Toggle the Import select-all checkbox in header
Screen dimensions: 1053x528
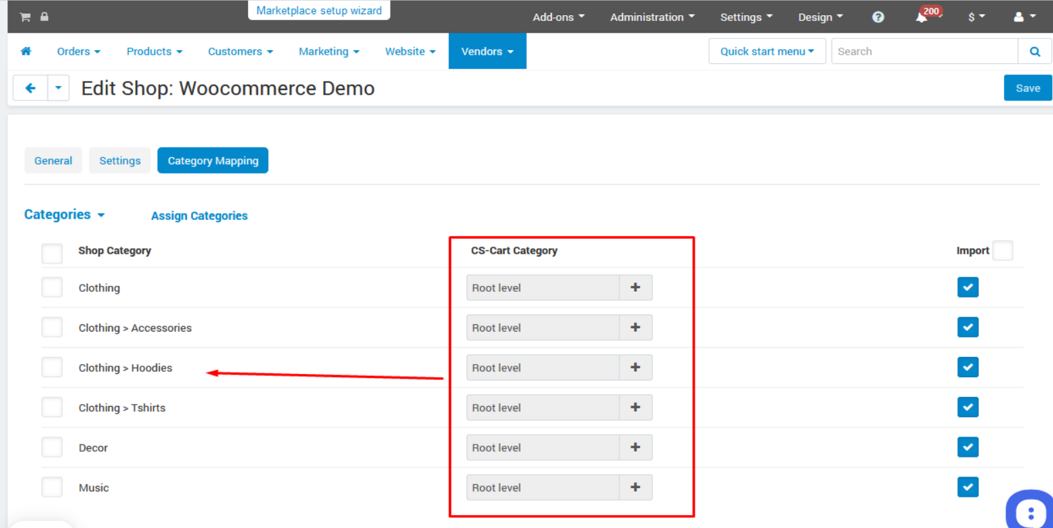[x=1003, y=251]
